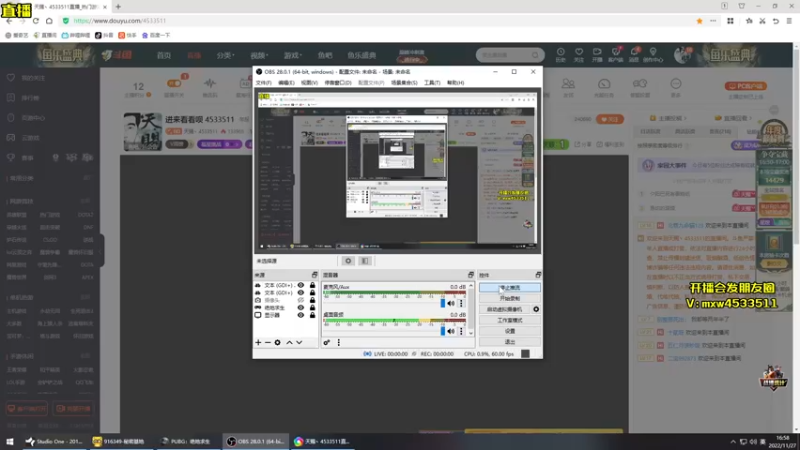Unlock the 绝地求生 source lock

coord(312,308)
